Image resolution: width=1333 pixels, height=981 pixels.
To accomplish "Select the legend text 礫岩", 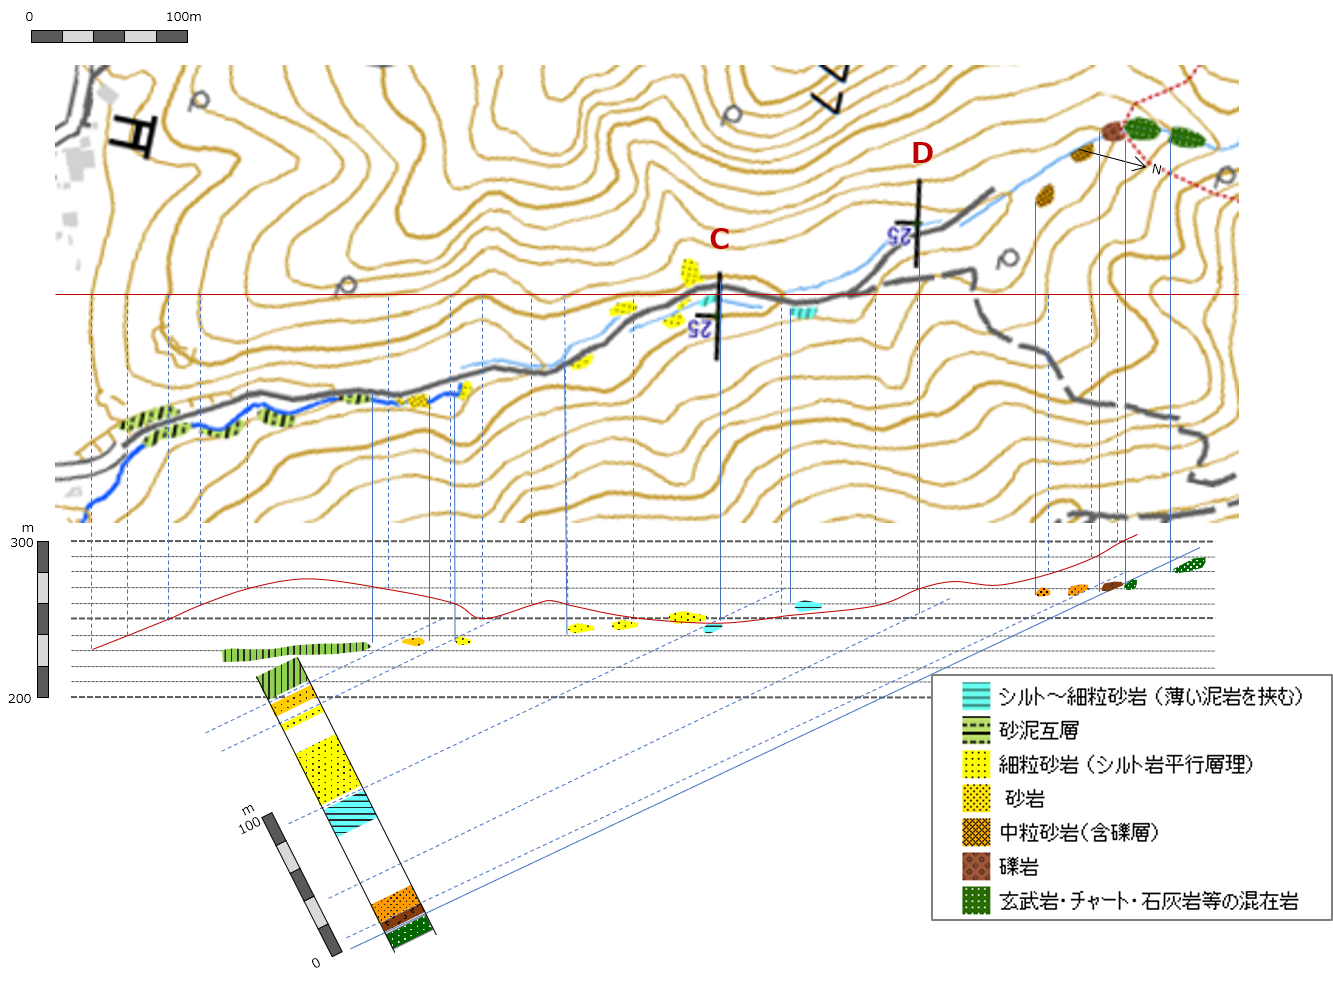I will pyautogui.click(x=1019, y=866).
